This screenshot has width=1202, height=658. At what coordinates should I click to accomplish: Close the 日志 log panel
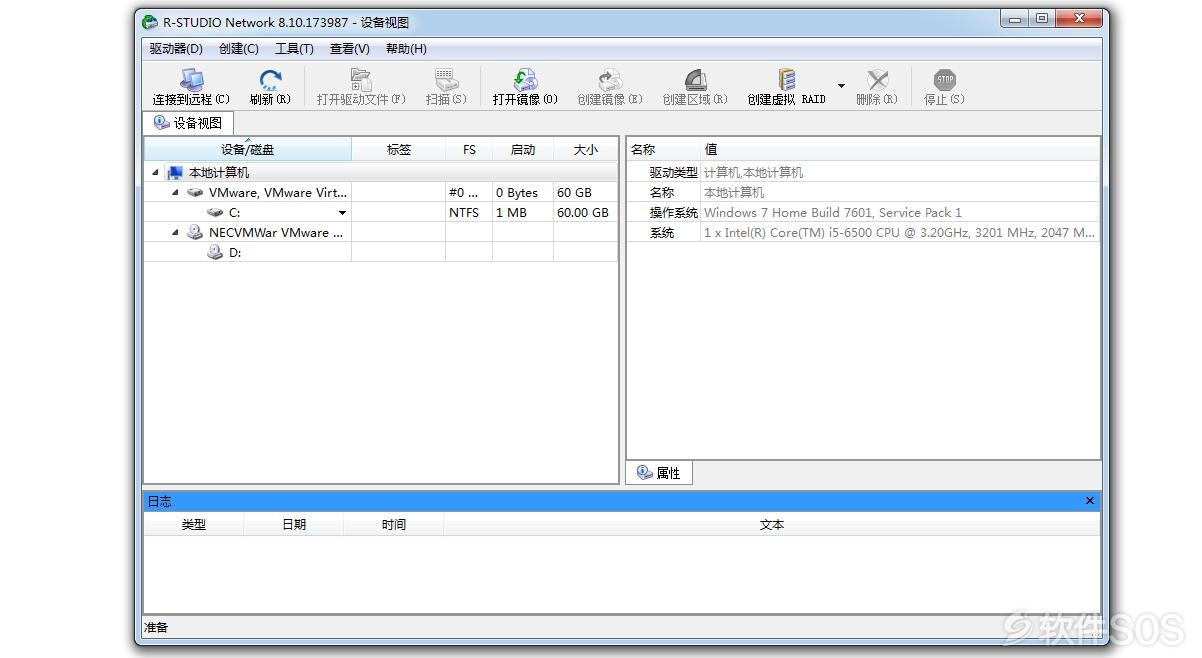point(1090,501)
